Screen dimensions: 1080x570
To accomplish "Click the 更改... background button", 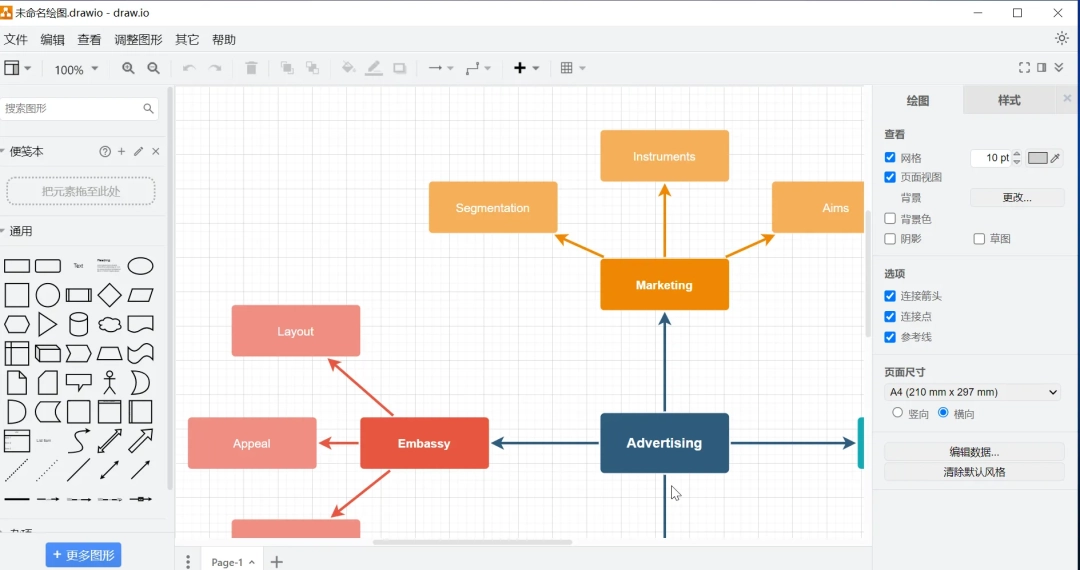I will pos(1017,198).
